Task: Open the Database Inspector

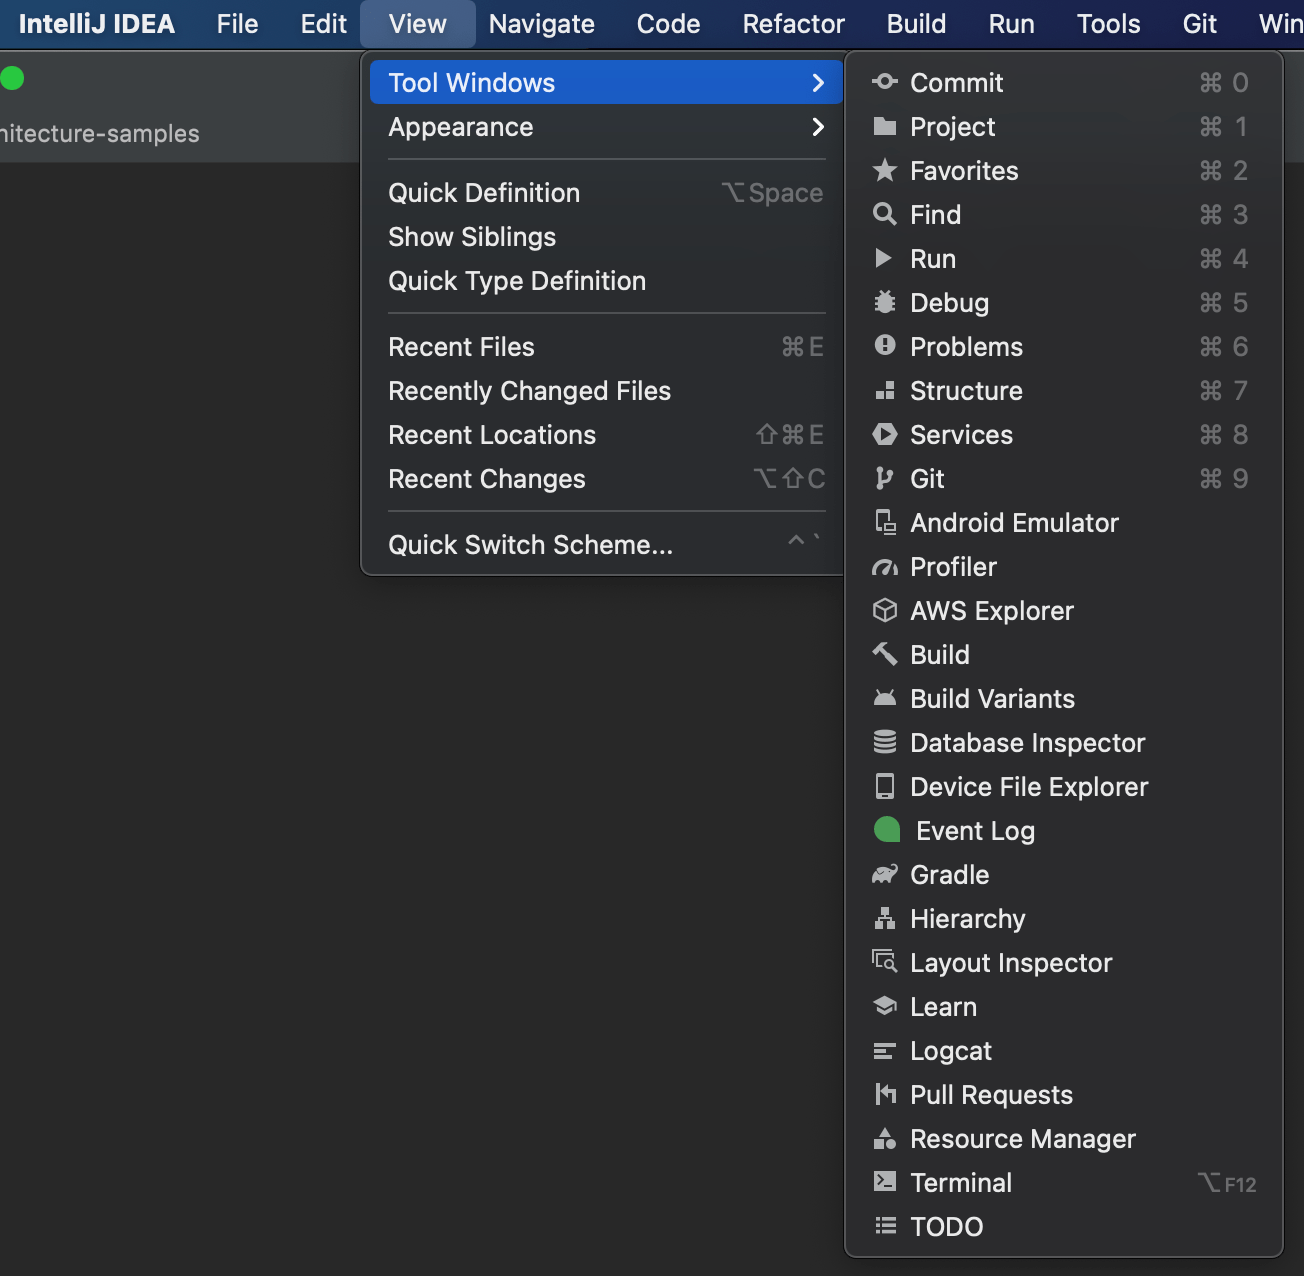Action: 1027,742
